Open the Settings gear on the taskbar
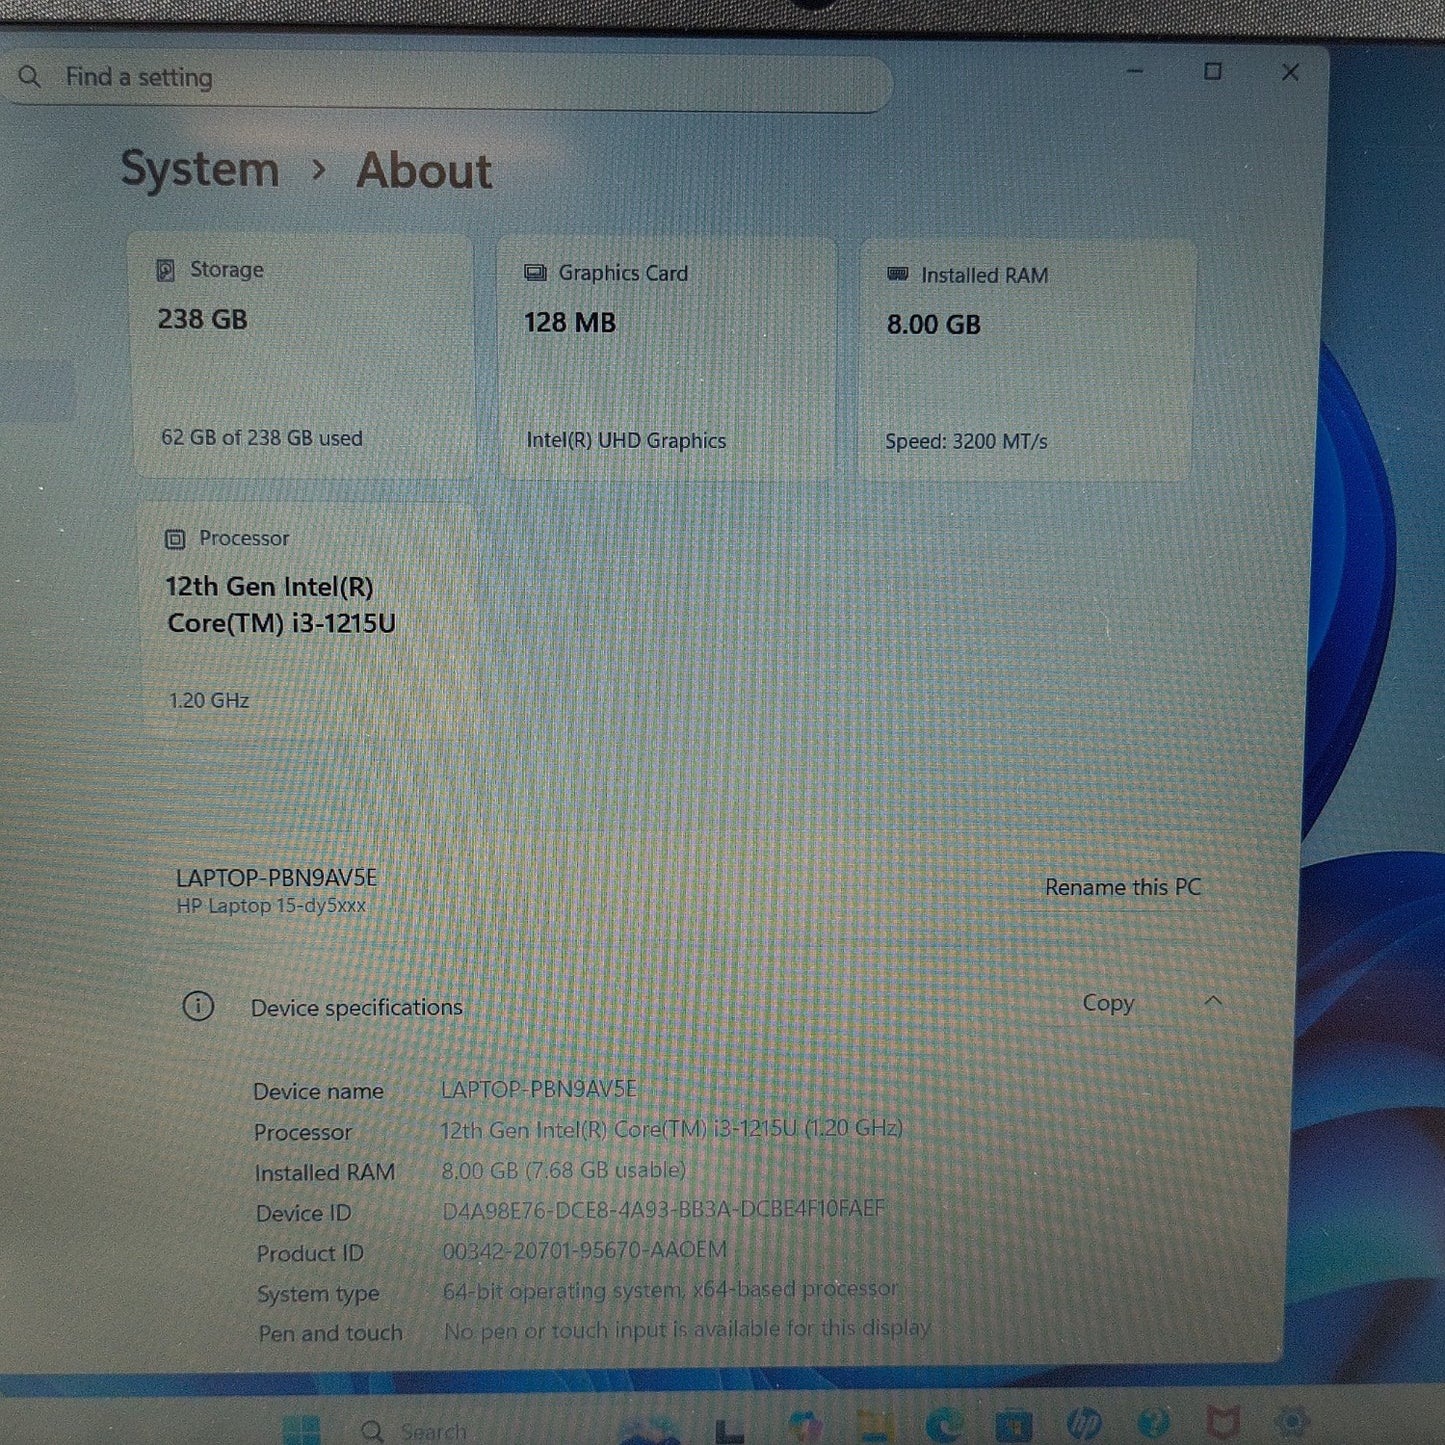 [x=1290, y=1425]
